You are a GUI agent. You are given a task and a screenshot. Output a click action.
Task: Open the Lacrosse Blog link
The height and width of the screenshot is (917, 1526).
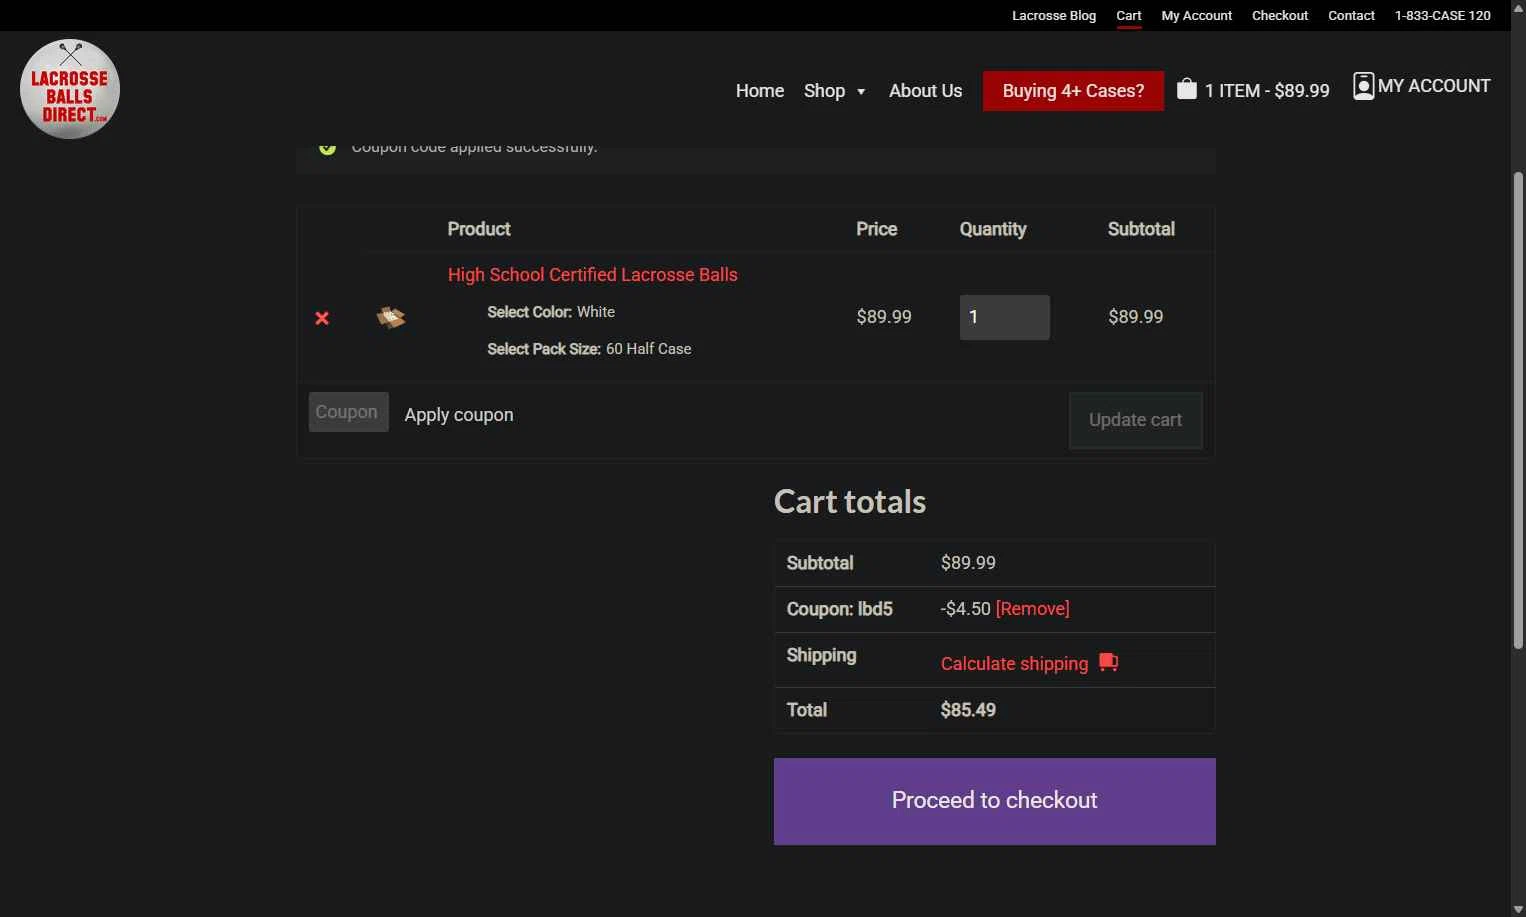[x=1054, y=15]
